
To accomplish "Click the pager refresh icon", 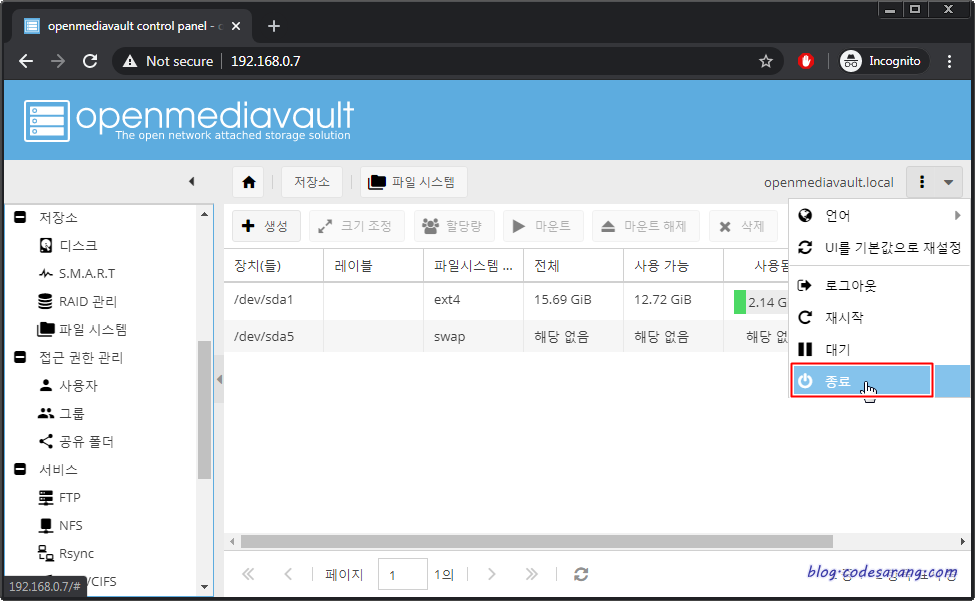I will click(581, 574).
